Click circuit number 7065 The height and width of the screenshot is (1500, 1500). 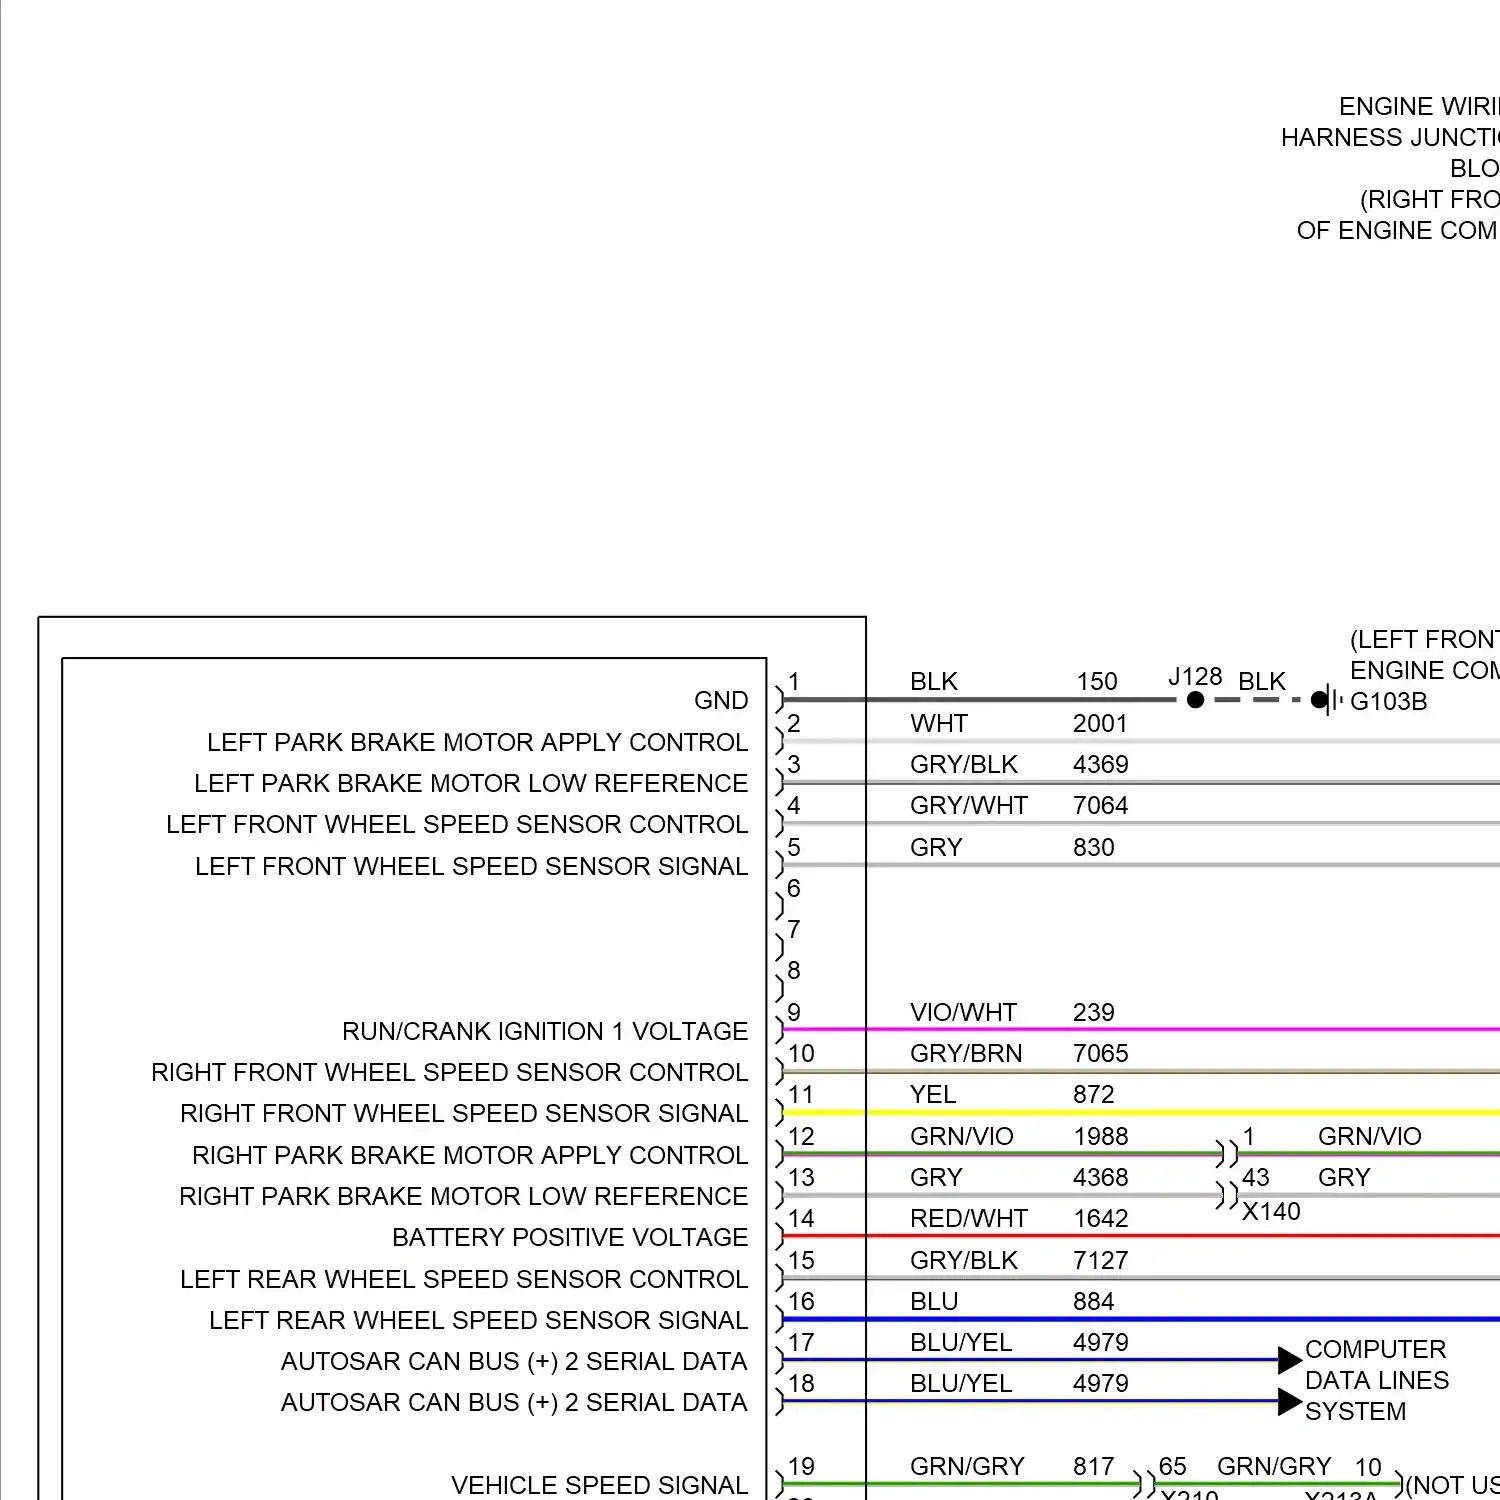(x=1100, y=1053)
